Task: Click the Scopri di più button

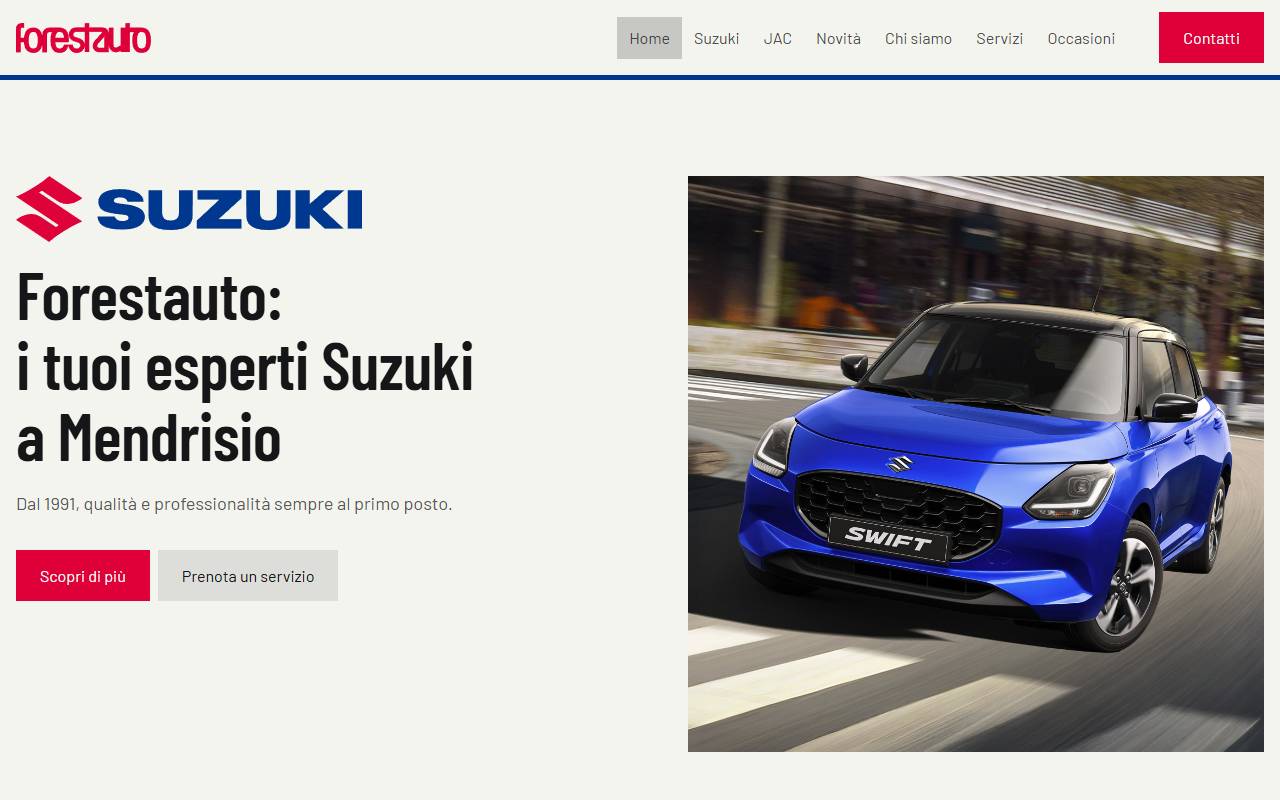Action: [83, 576]
